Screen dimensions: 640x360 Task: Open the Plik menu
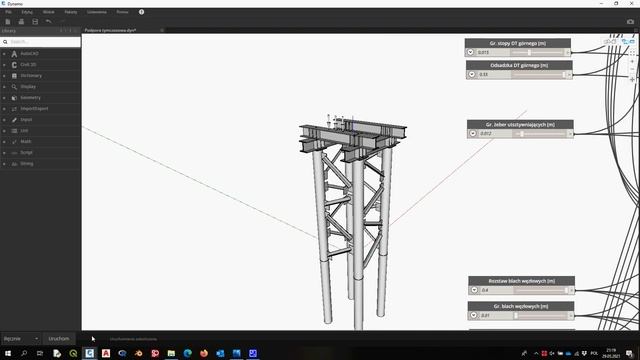[x=8, y=12]
